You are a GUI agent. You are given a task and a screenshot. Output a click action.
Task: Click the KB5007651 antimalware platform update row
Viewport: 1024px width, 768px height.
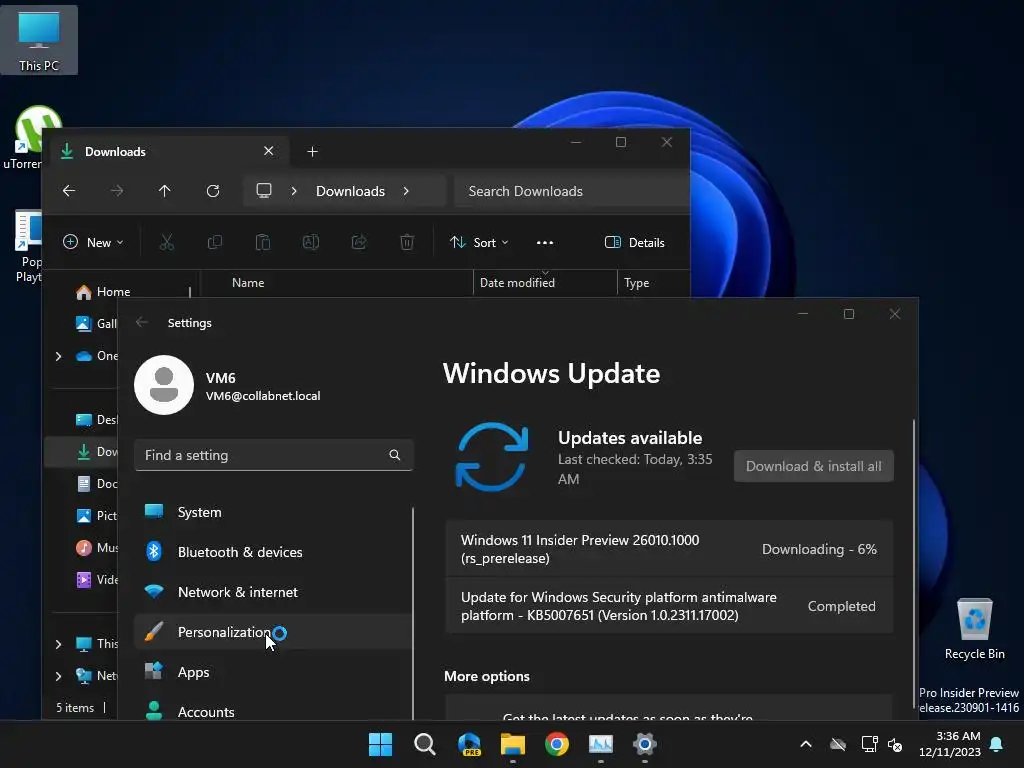[669, 606]
